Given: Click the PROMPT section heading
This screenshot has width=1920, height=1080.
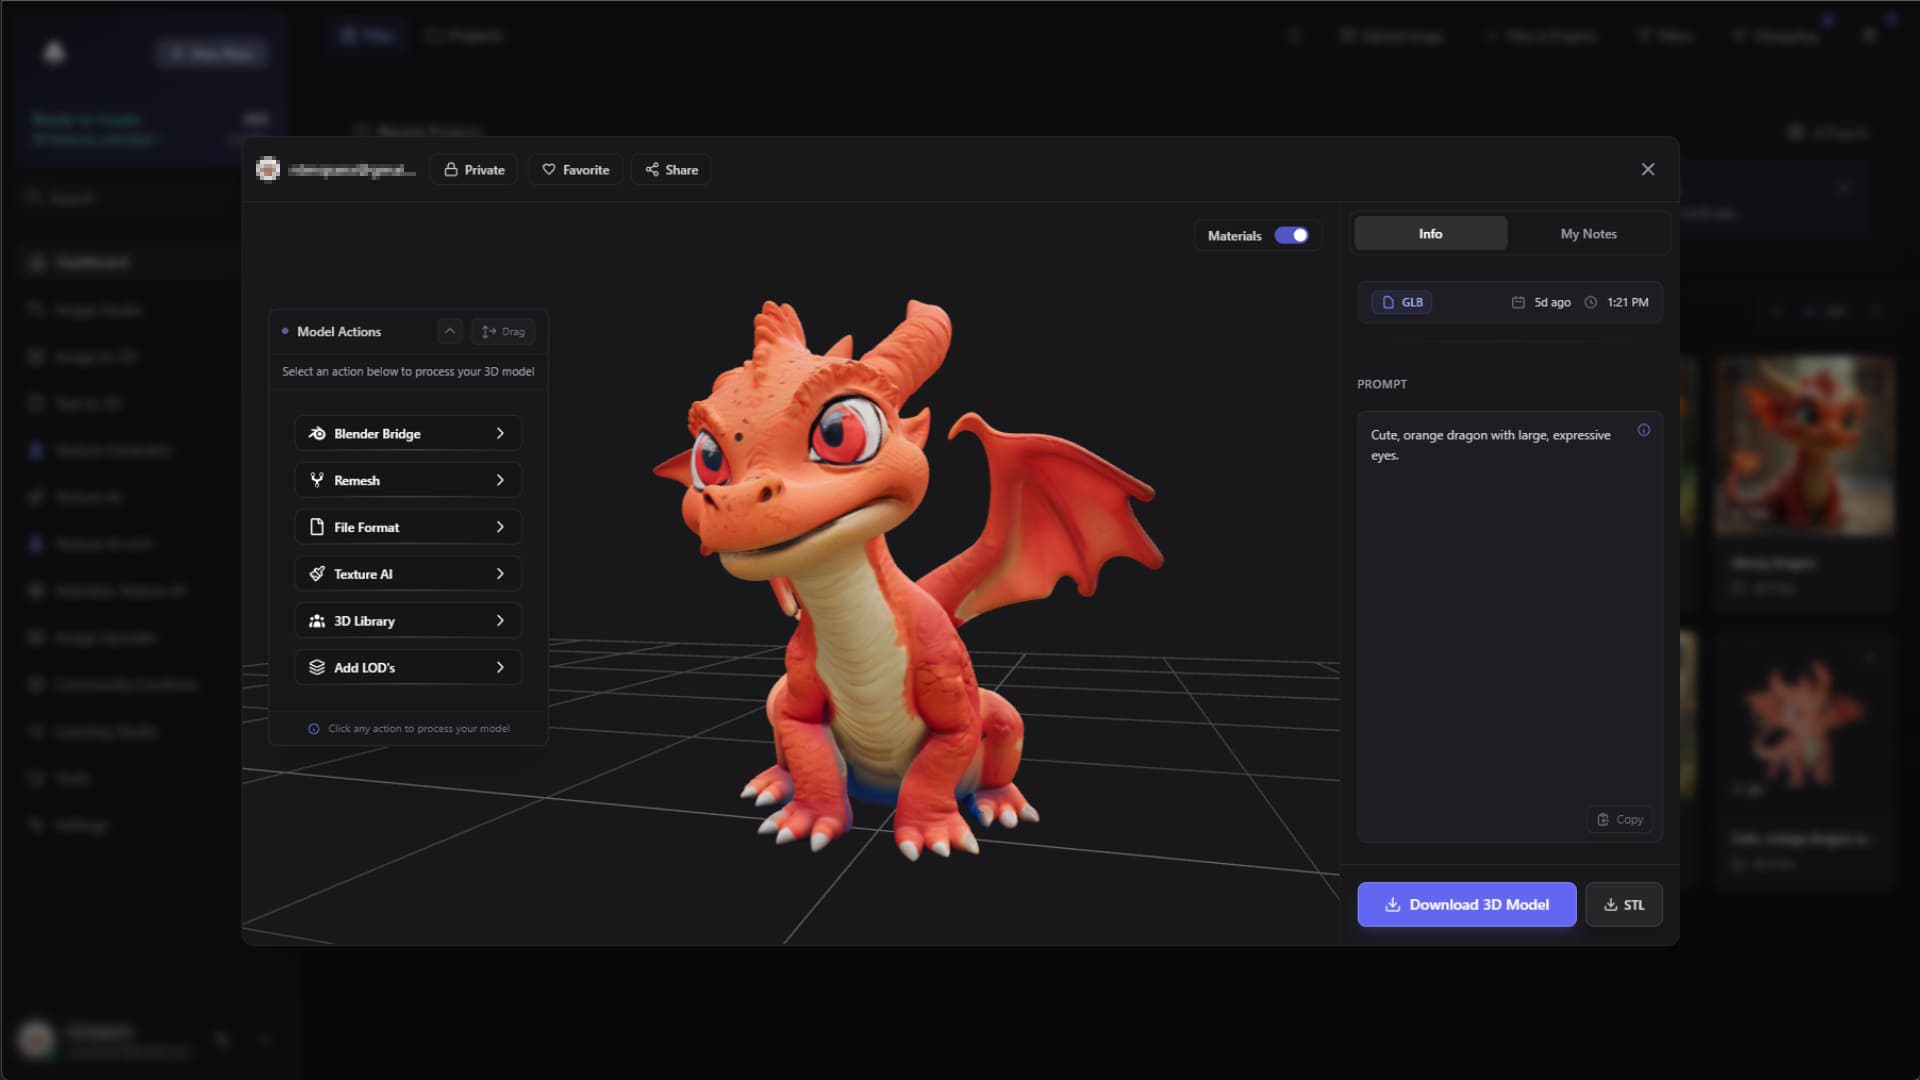Looking at the screenshot, I should [1382, 384].
